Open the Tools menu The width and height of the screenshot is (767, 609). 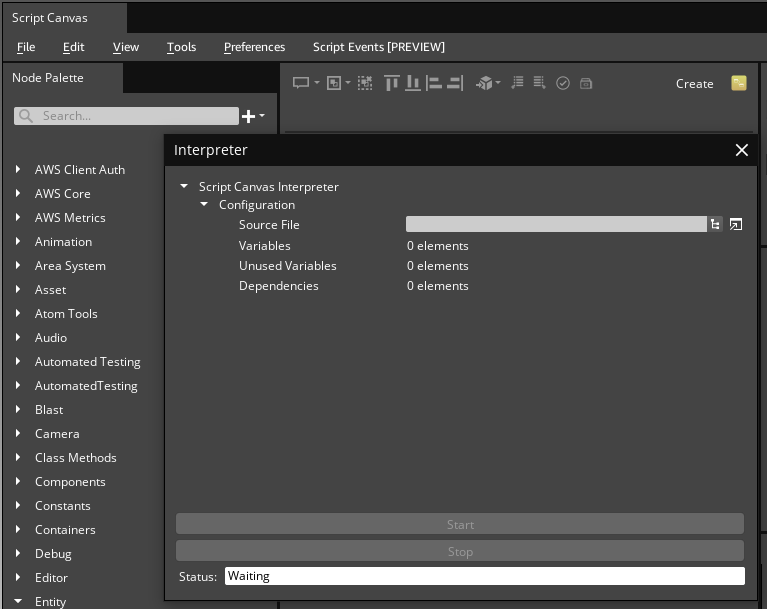(181, 47)
